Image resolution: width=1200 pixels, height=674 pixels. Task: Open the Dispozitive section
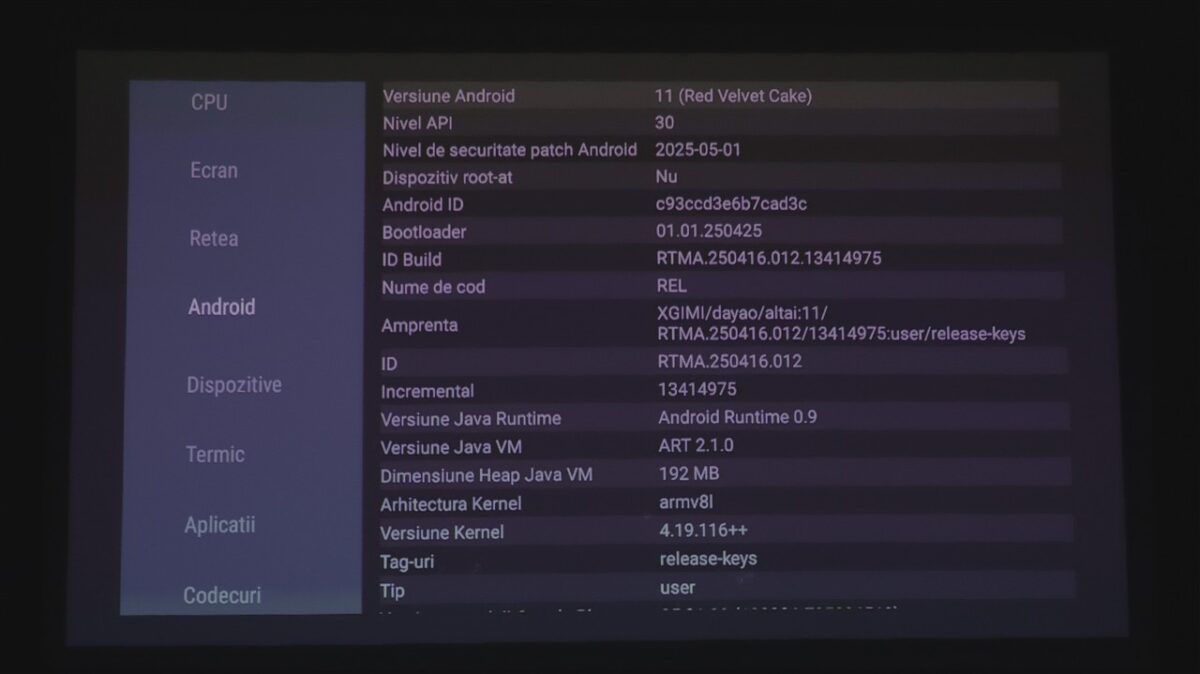pyautogui.click(x=234, y=385)
